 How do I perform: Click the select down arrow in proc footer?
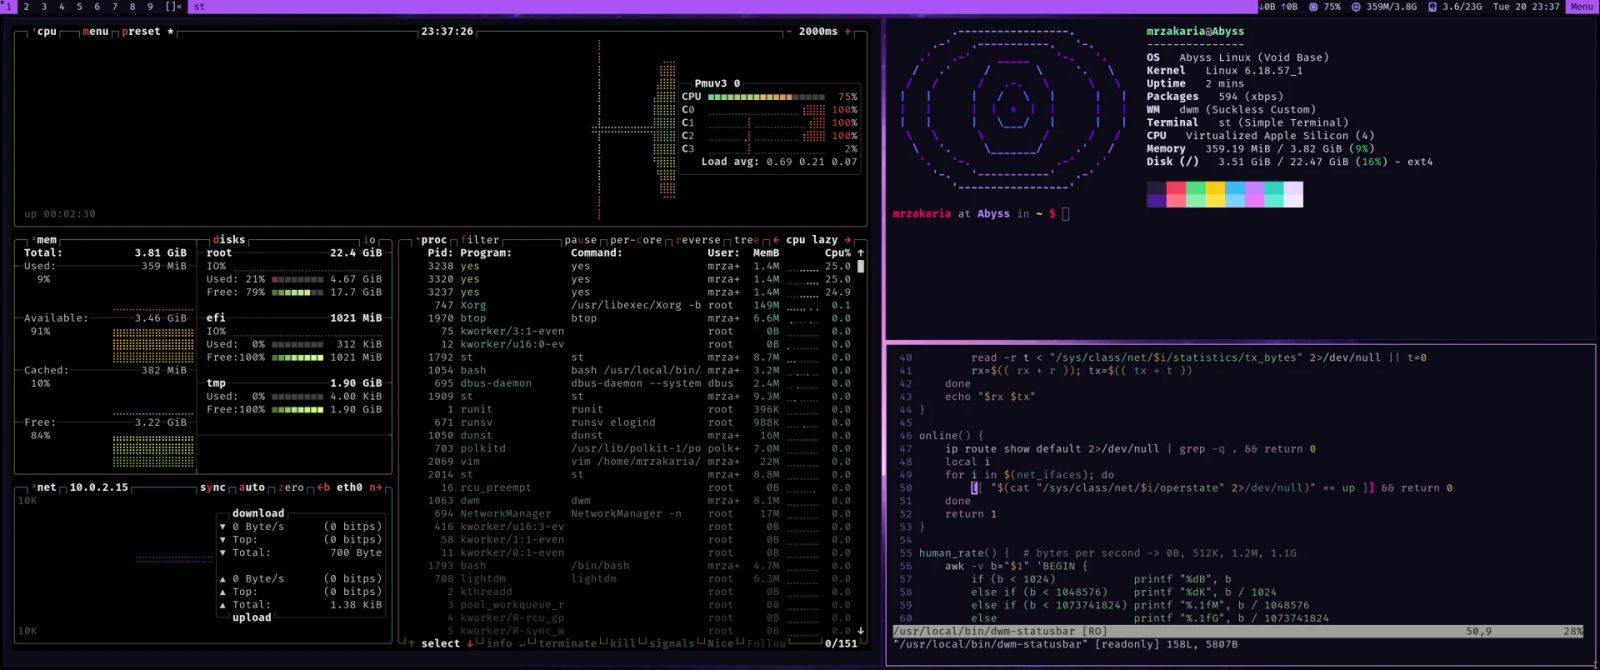point(470,643)
